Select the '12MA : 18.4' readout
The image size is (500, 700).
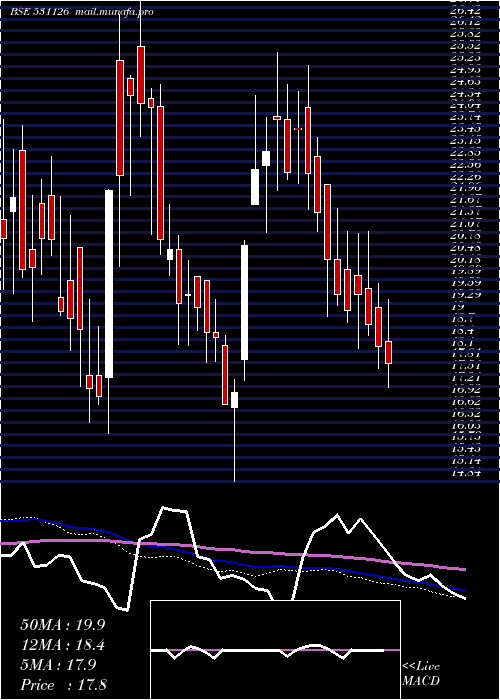pyautogui.click(x=64, y=645)
